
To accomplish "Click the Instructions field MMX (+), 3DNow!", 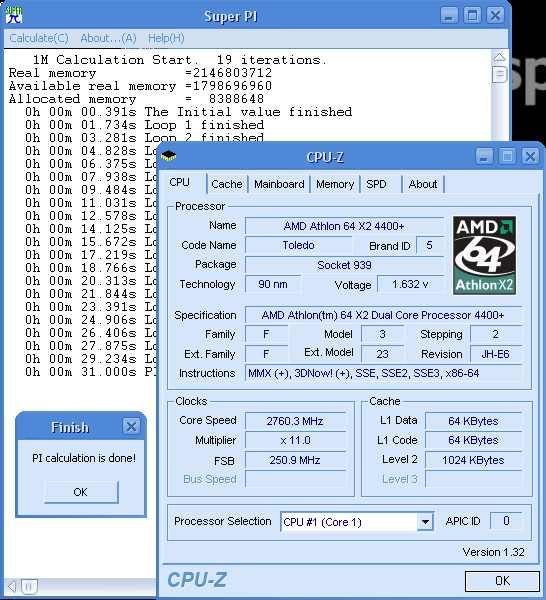I will coord(383,373).
